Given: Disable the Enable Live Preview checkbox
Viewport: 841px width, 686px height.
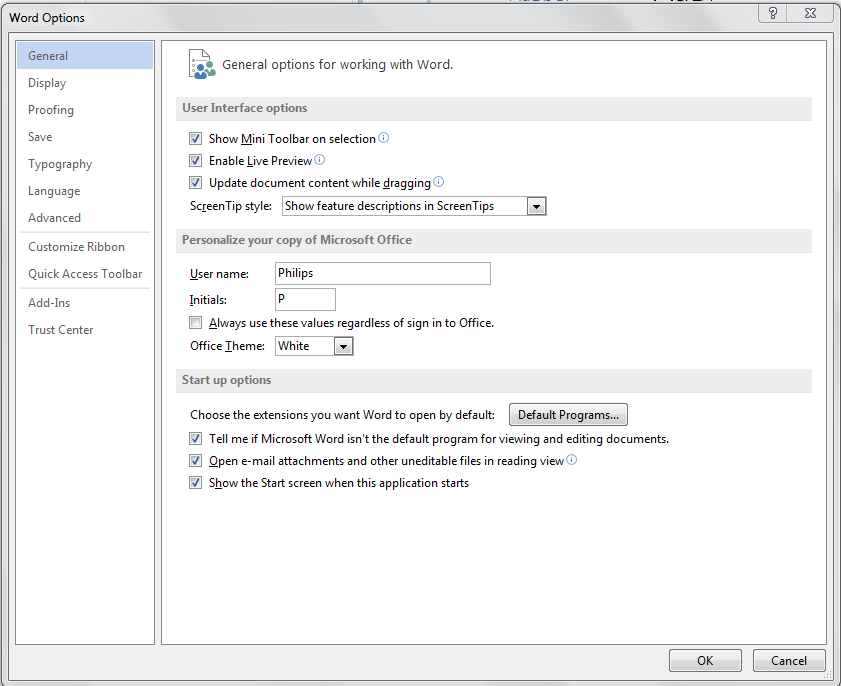Looking at the screenshot, I should (195, 161).
